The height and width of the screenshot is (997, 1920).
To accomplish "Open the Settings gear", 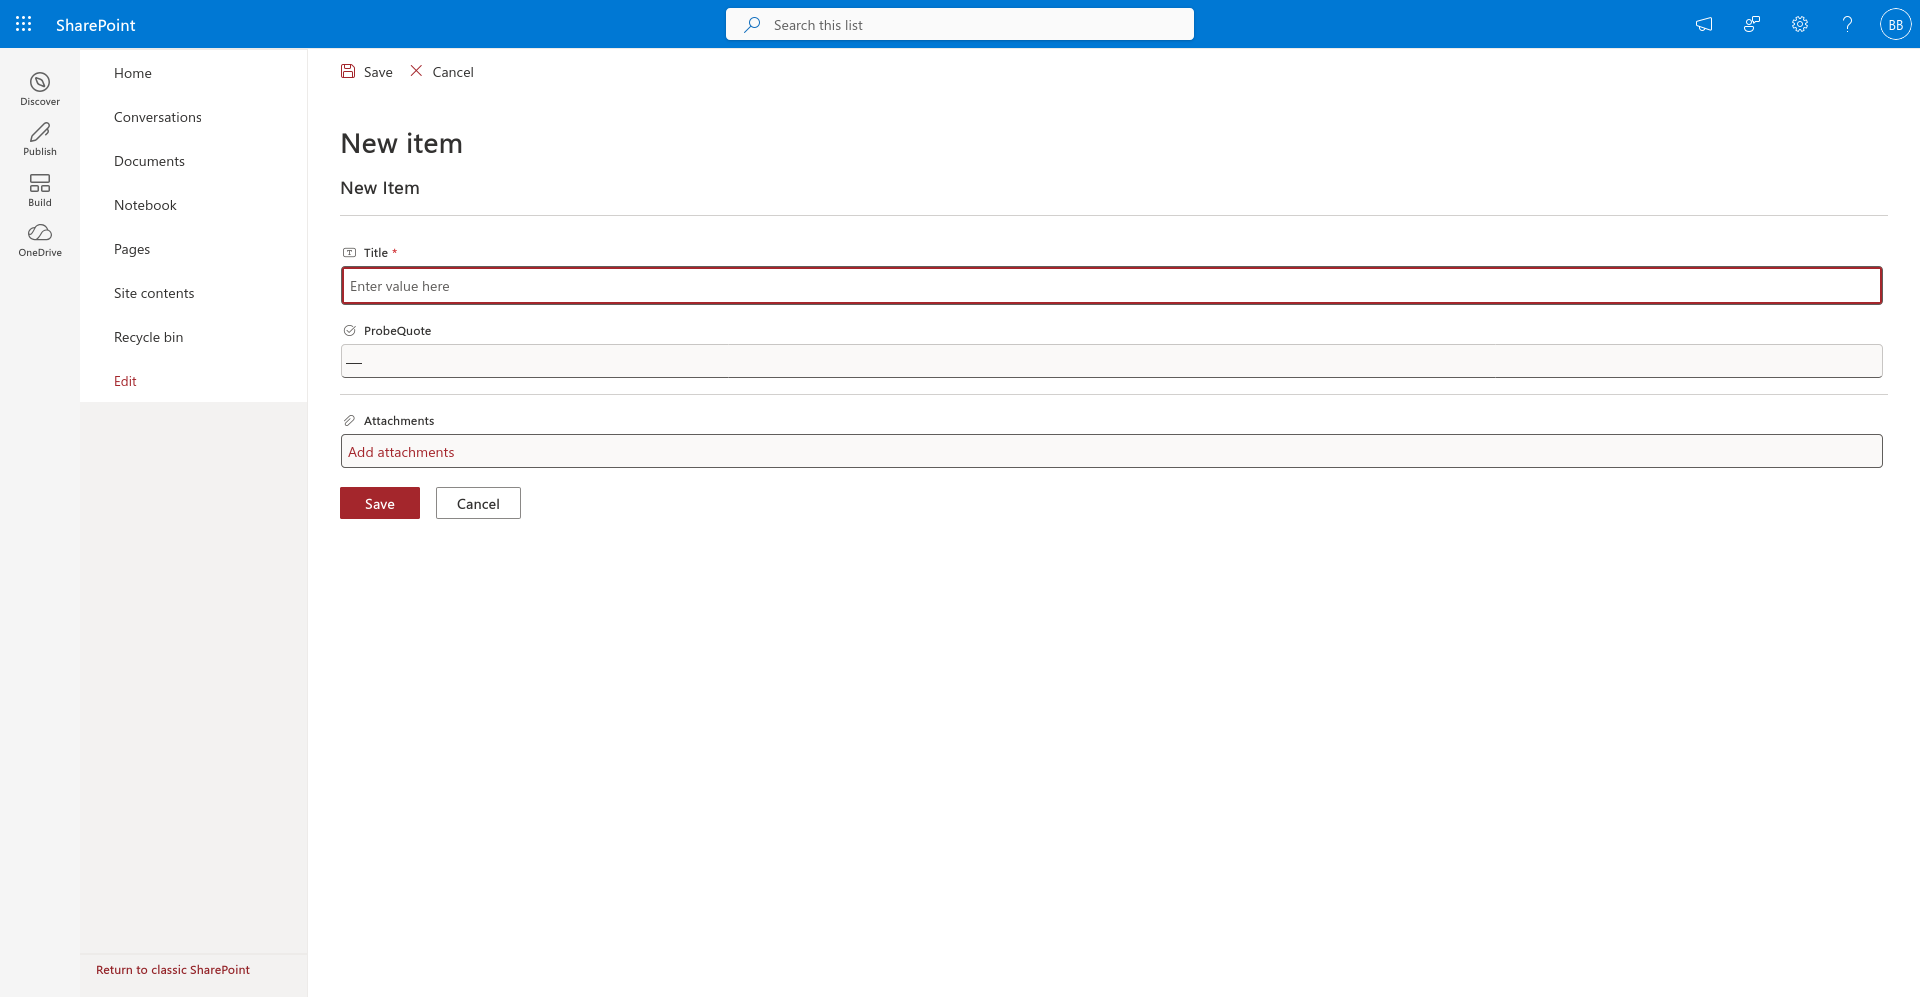I will [x=1800, y=24].
